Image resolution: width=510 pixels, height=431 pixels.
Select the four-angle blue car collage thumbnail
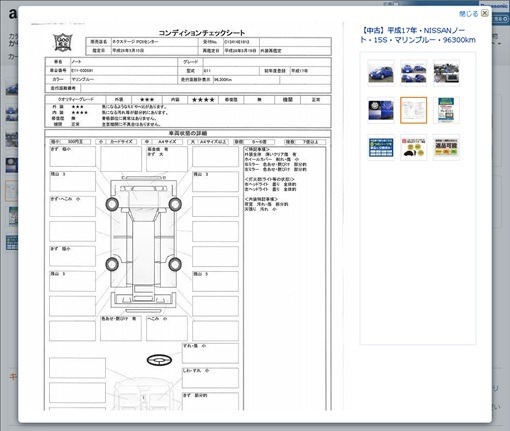coord(413,73)
